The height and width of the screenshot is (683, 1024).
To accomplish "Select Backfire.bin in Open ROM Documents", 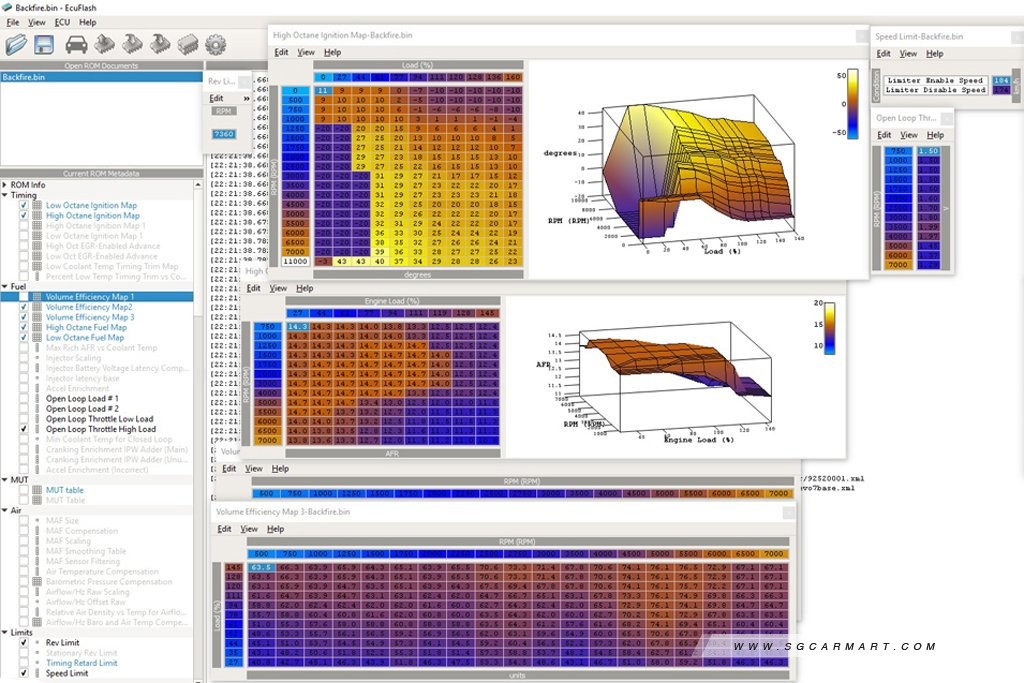I will [x=101, y=77].
